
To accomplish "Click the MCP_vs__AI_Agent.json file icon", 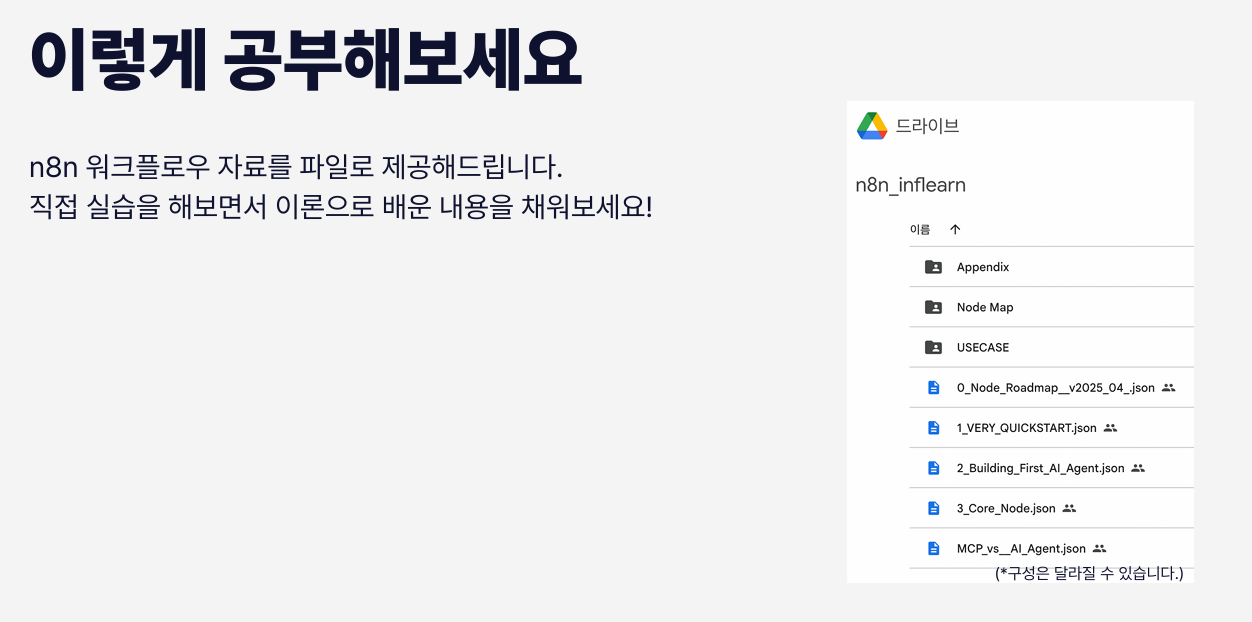I will (x=933, y=548).
